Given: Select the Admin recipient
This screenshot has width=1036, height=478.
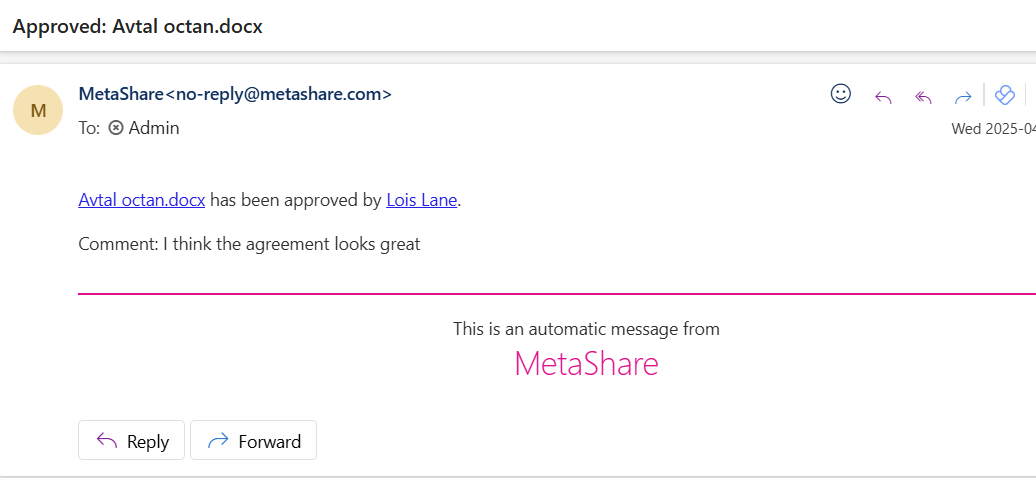Looking at the screenshot, I should pyautogui.click(x=154, y=128).
